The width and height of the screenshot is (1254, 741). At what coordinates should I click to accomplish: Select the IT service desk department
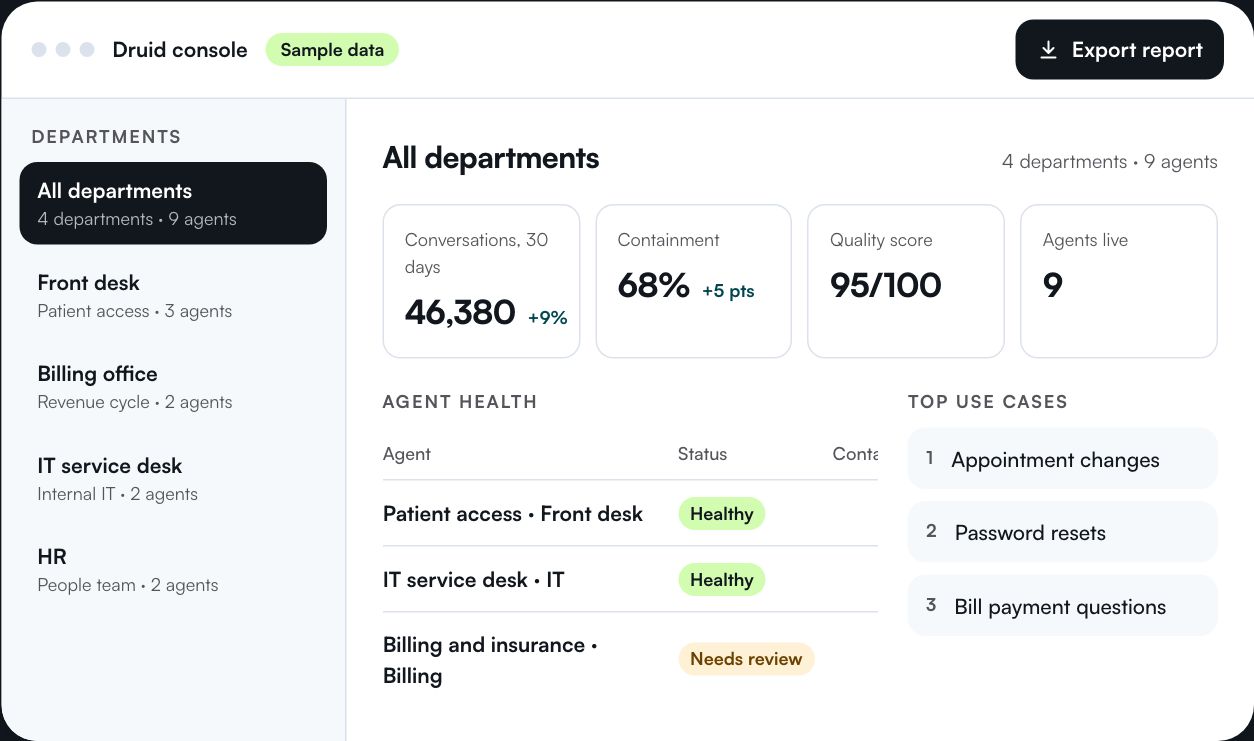[x=173, y=478]
